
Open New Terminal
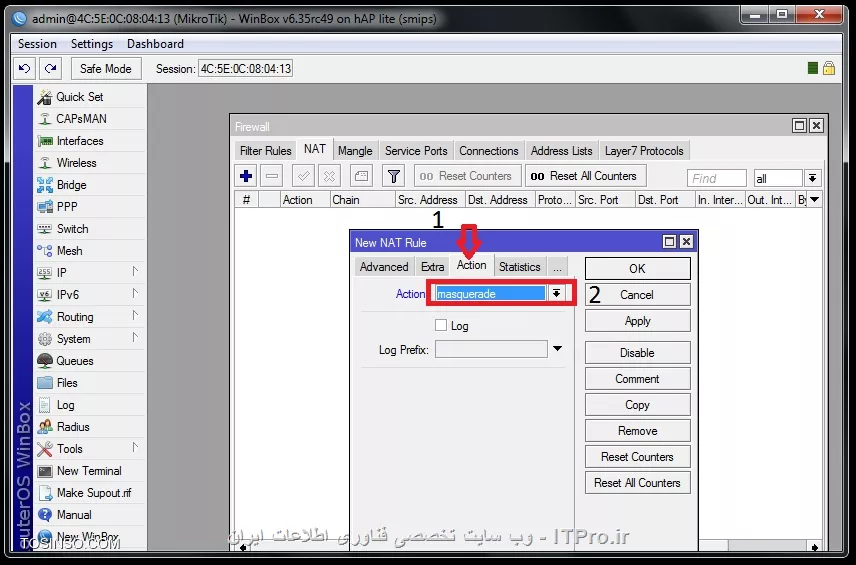89,471
